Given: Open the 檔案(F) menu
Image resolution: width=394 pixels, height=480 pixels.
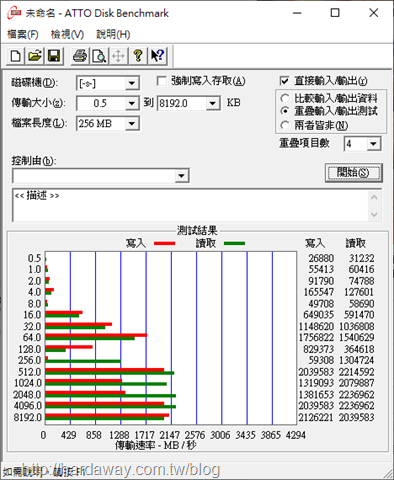Looking at the screenshot, I should point(23,34).
